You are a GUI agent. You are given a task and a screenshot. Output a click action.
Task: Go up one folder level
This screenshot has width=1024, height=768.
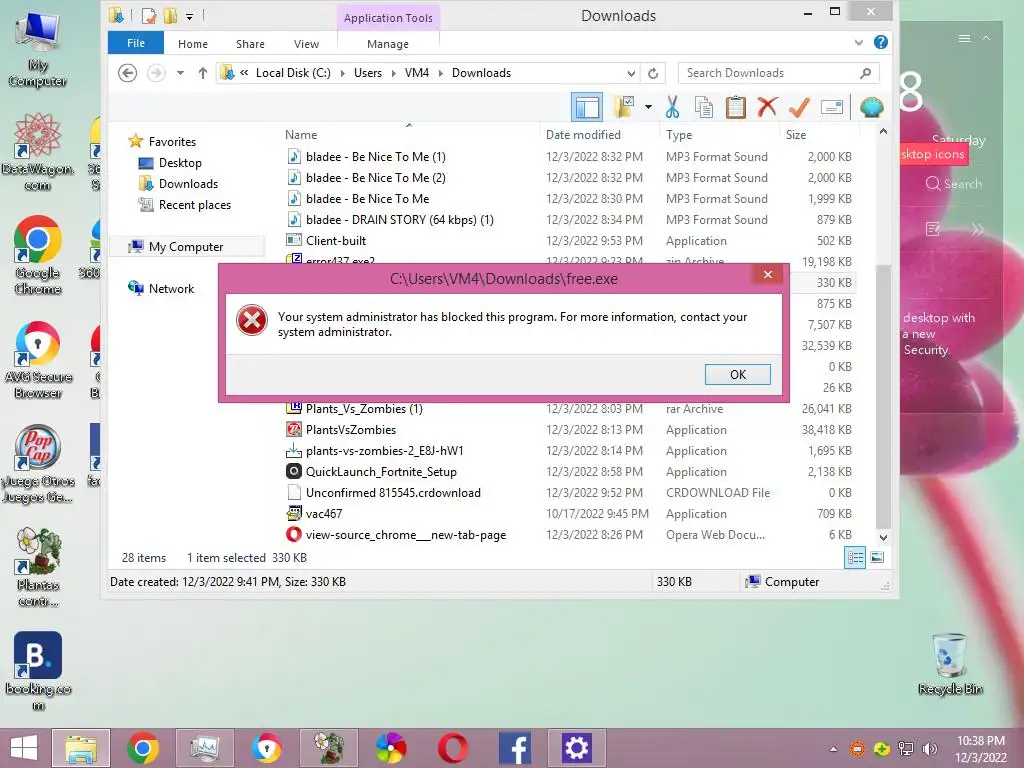pyautogui.click(x=202, y=72)
